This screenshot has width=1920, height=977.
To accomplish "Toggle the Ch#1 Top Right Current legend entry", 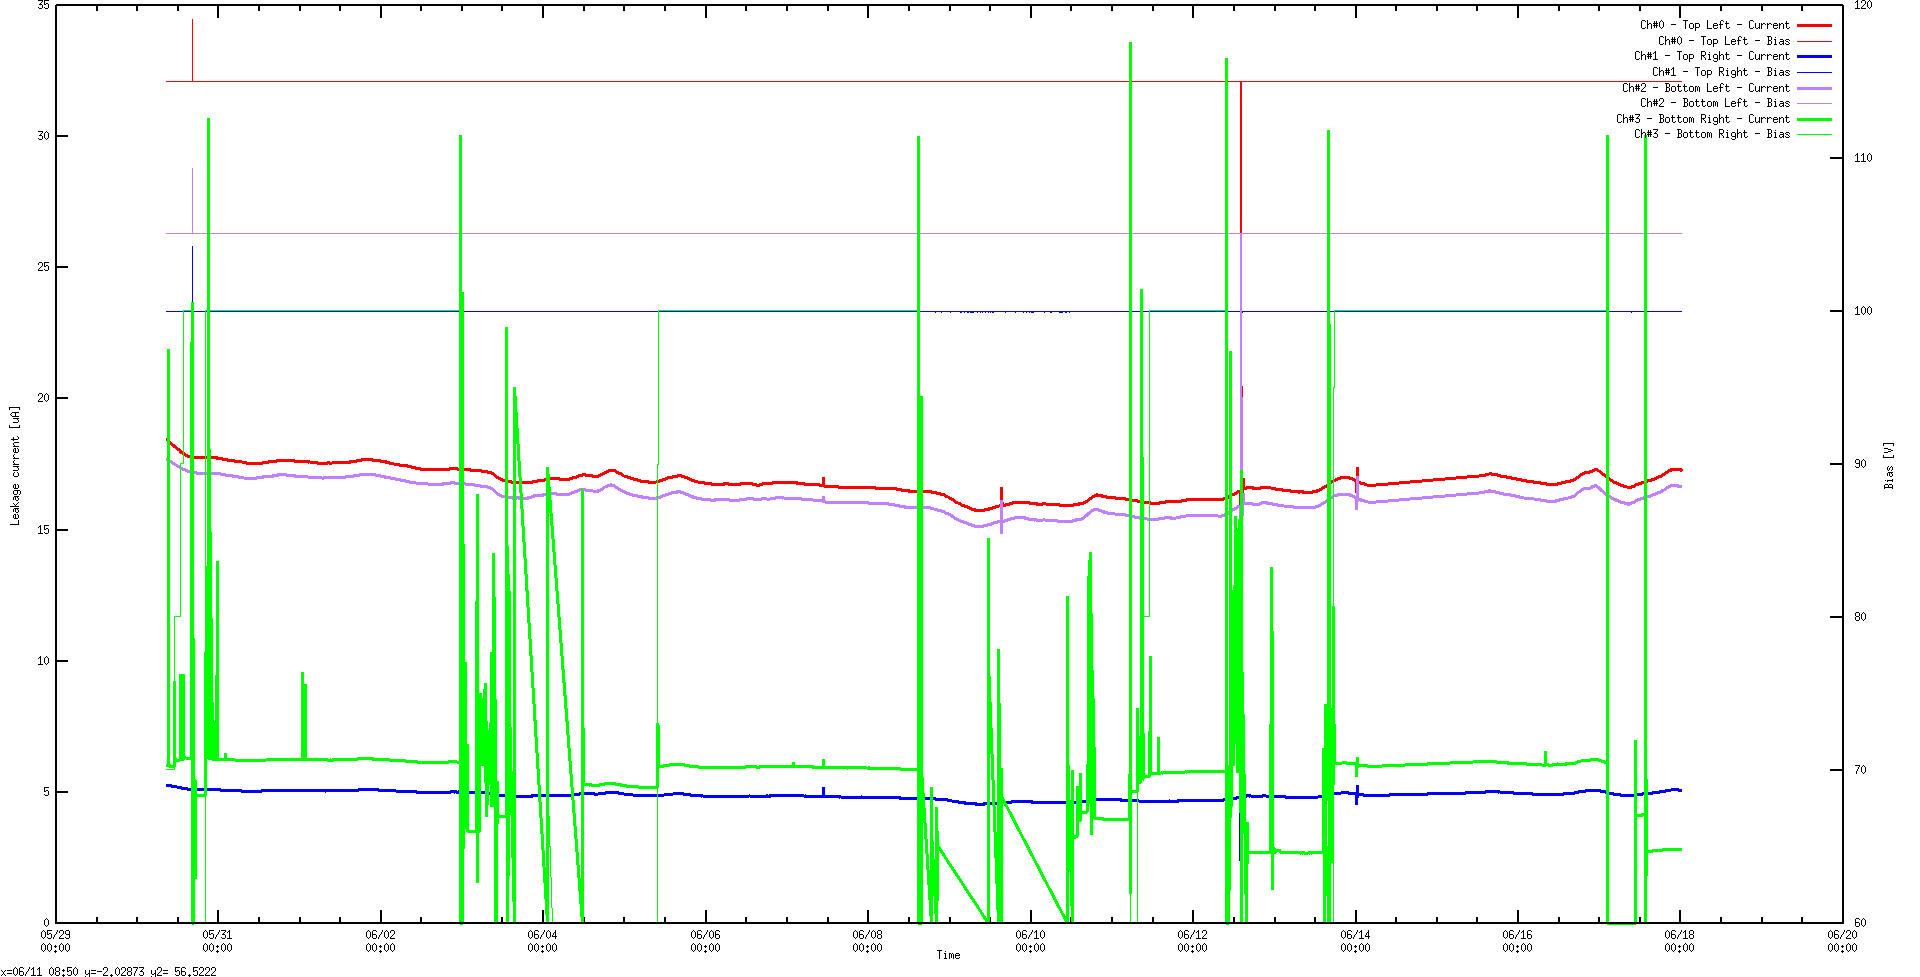I will pos(1712,56).
